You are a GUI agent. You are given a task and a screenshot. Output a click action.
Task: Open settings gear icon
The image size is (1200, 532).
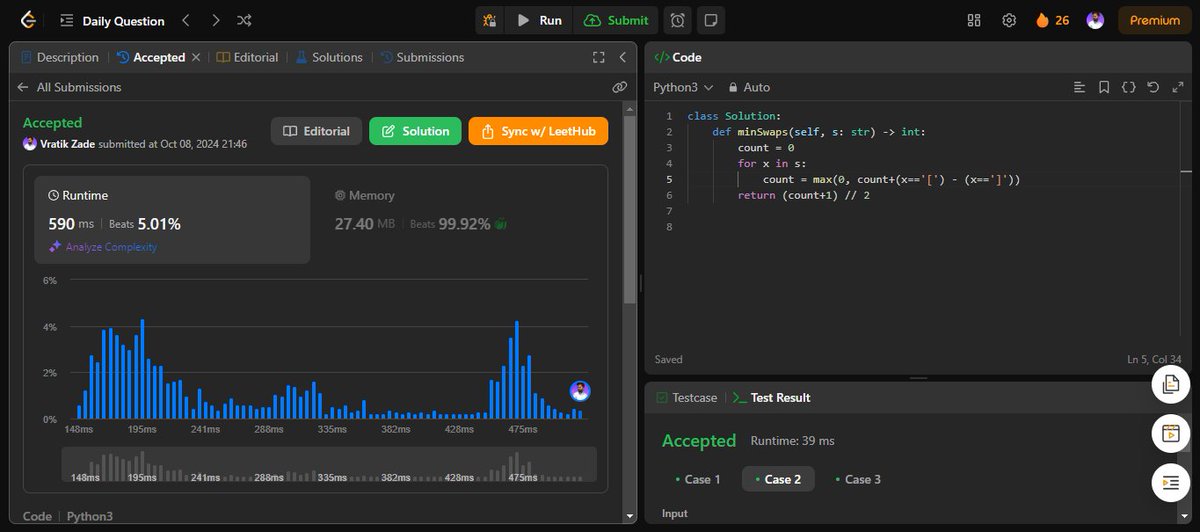1009,20
